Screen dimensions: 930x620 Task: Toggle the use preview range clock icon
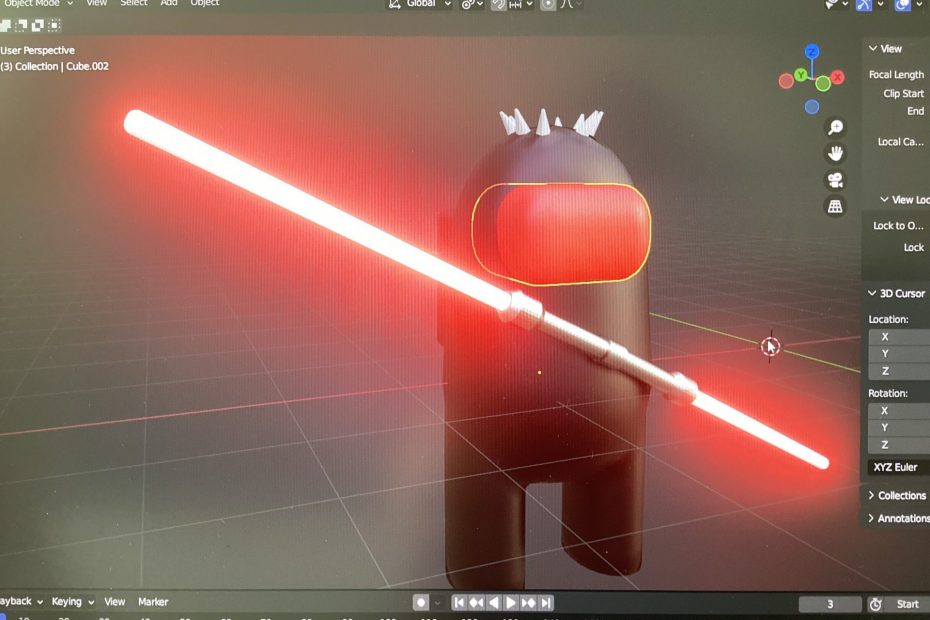point(876,604)
